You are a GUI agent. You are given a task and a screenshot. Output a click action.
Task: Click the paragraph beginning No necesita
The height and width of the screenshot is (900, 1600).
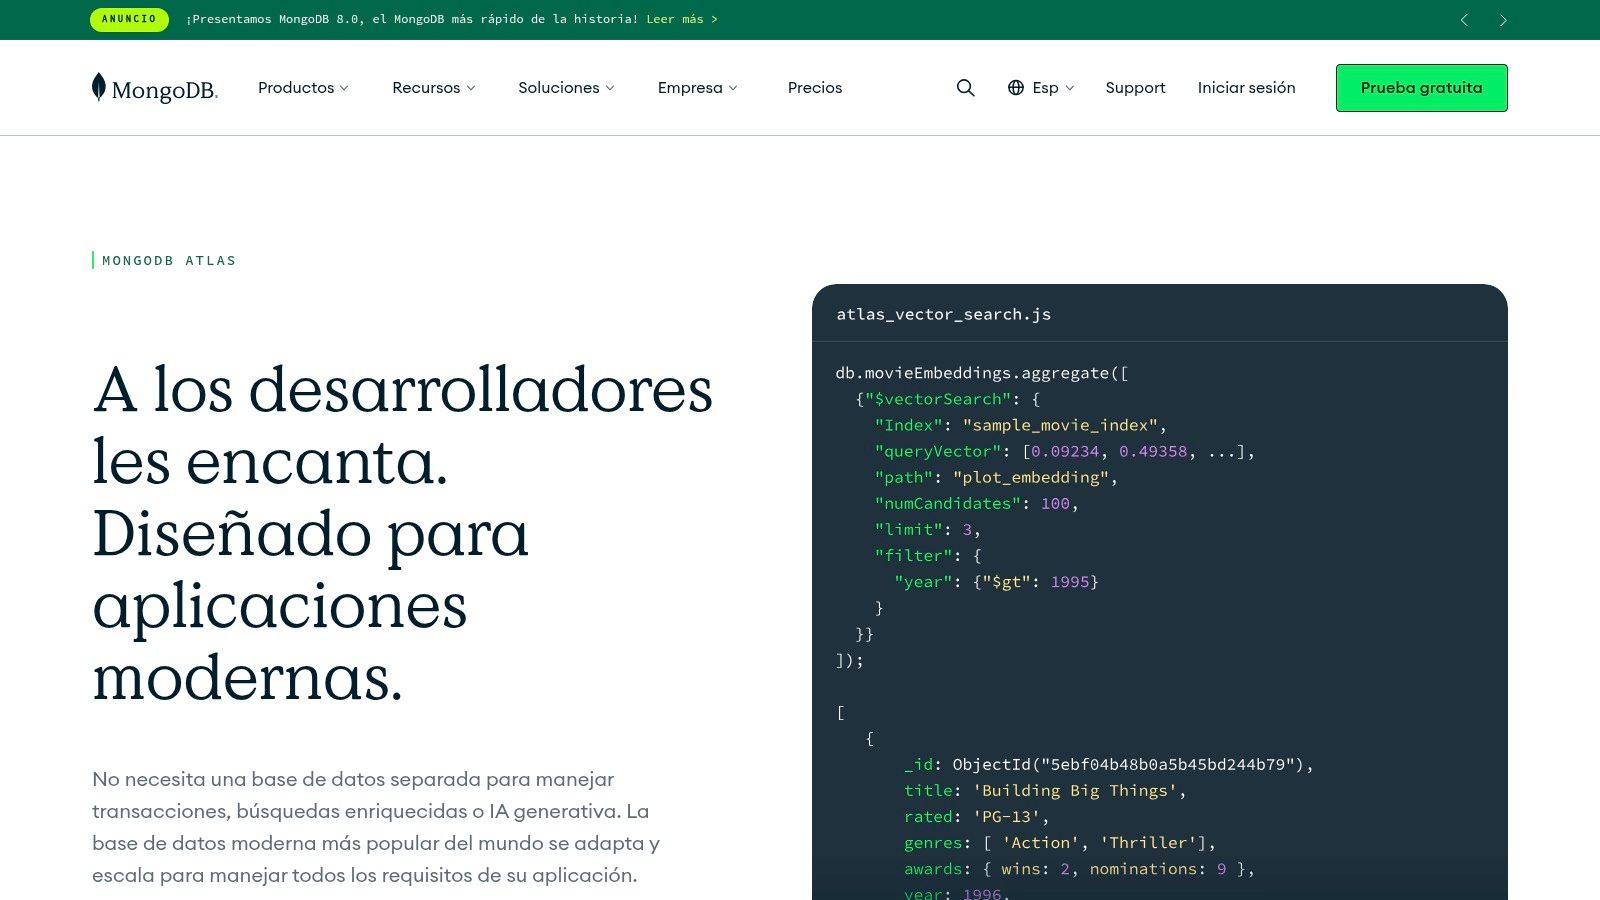tap(376, 827)
